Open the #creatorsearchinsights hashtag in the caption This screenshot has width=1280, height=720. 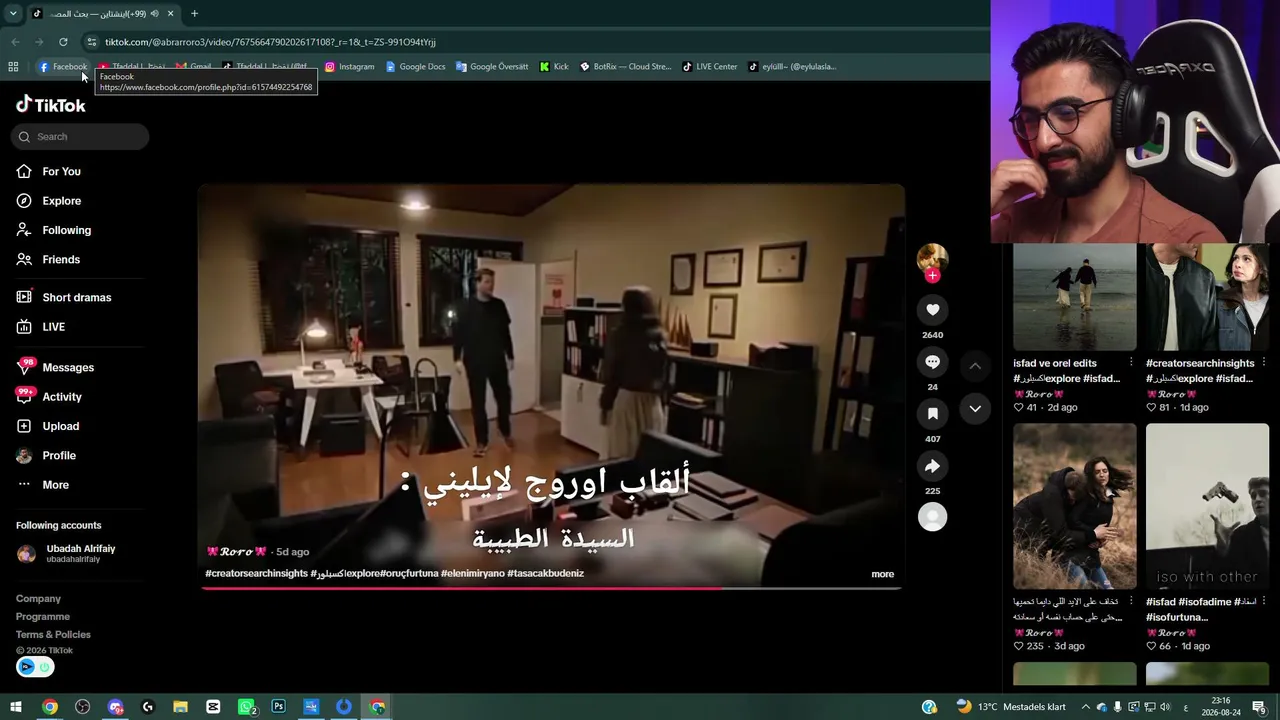256,574
